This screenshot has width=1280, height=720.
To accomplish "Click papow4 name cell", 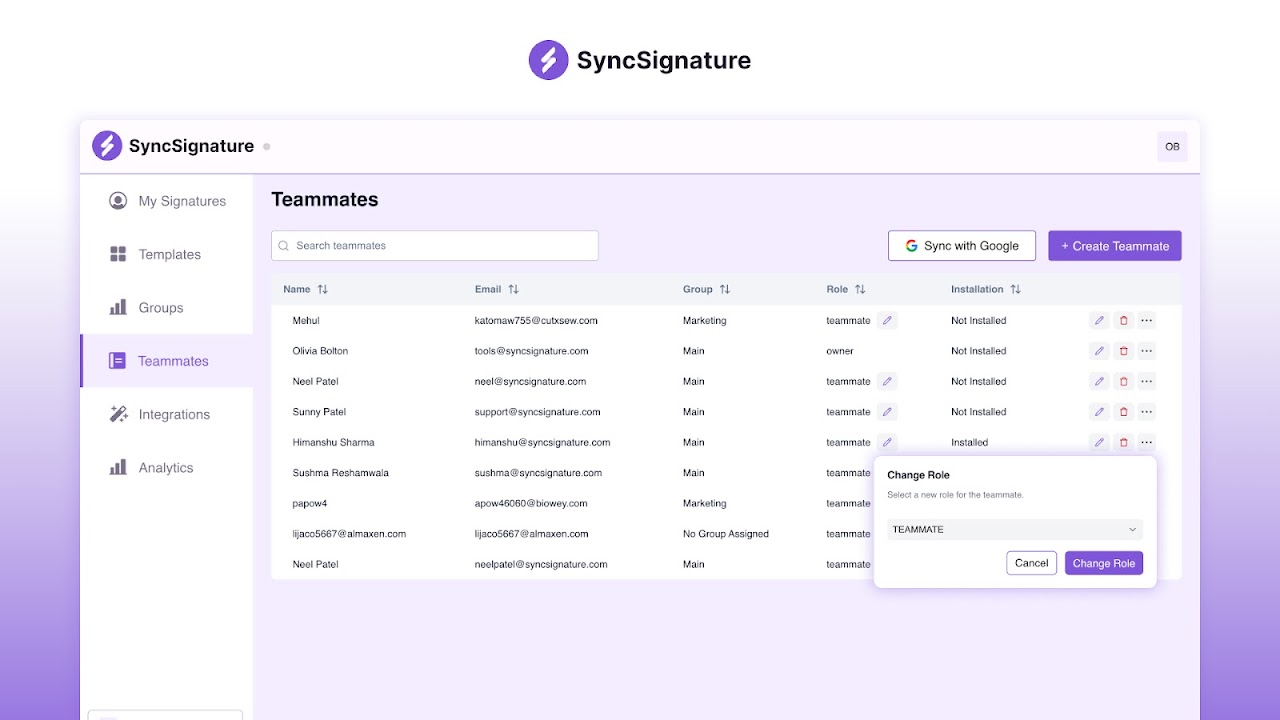I will pos(310,503).
